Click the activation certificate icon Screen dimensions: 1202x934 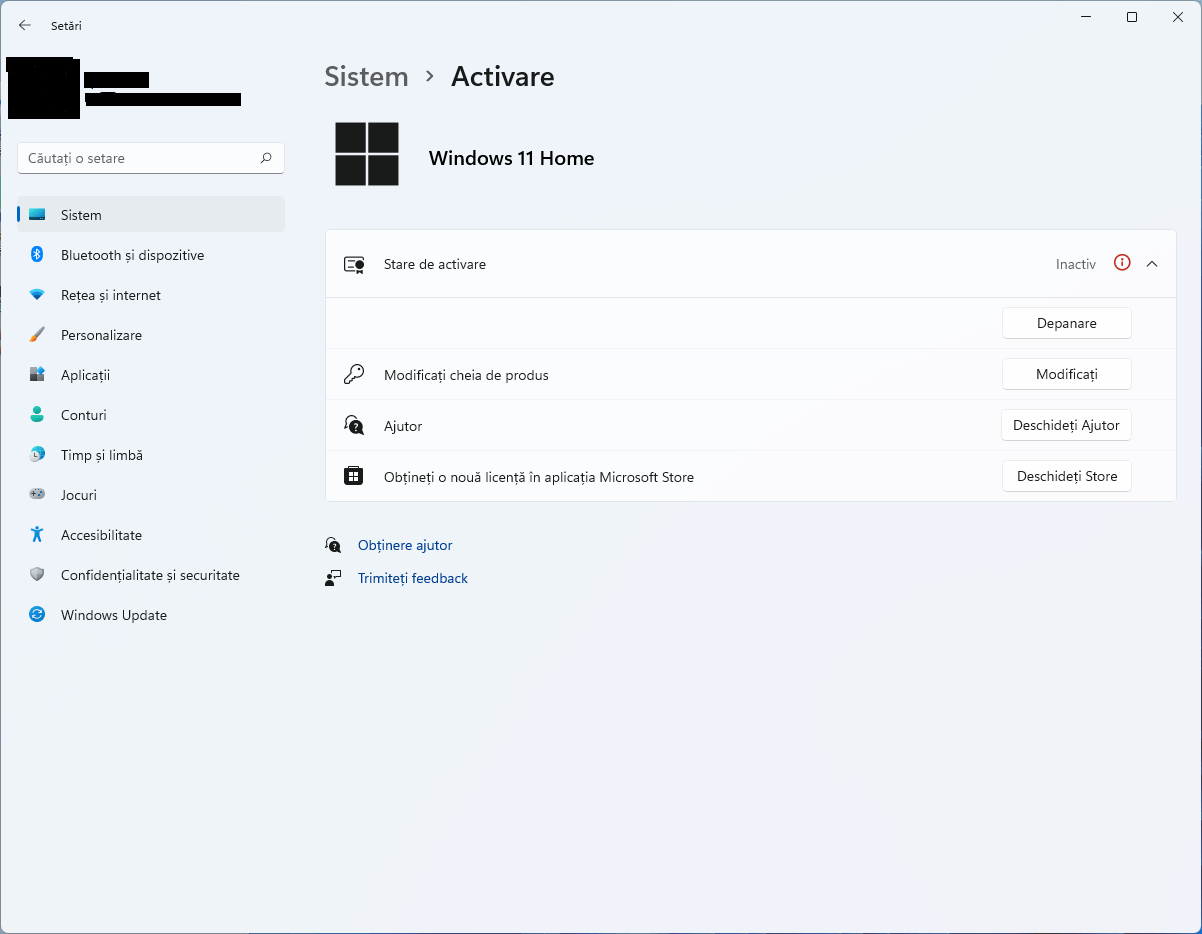pos(354,264)
